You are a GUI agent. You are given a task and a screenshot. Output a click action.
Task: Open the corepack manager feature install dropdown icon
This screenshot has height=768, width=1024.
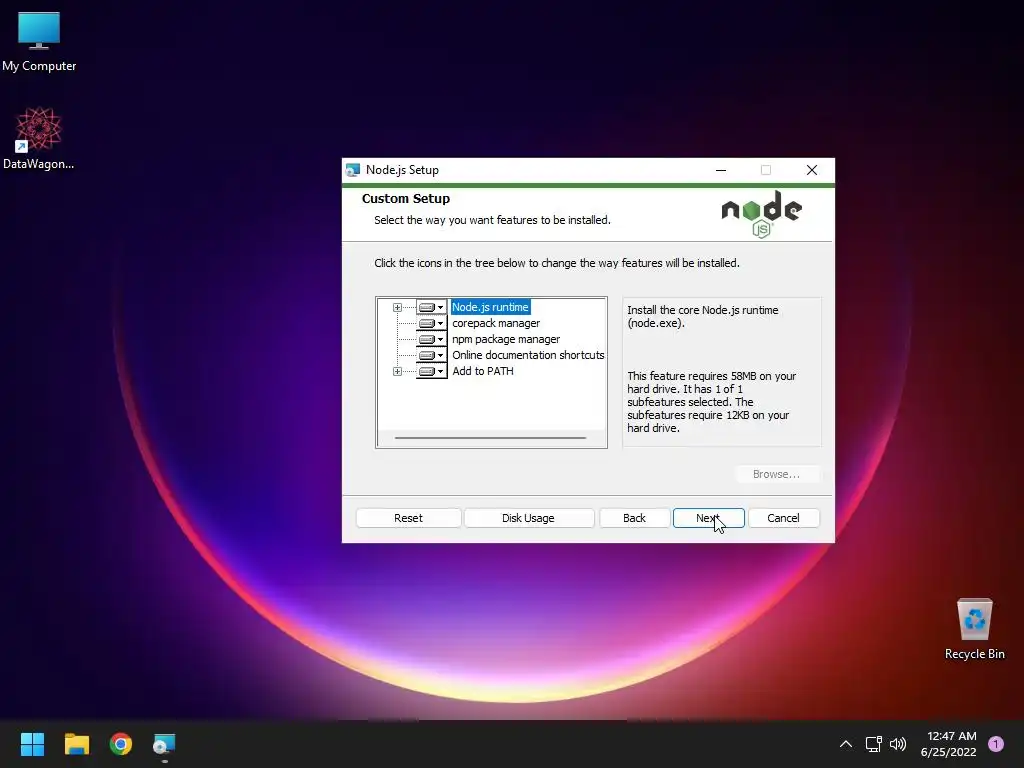pyautogui.click(x=431, y=323)
